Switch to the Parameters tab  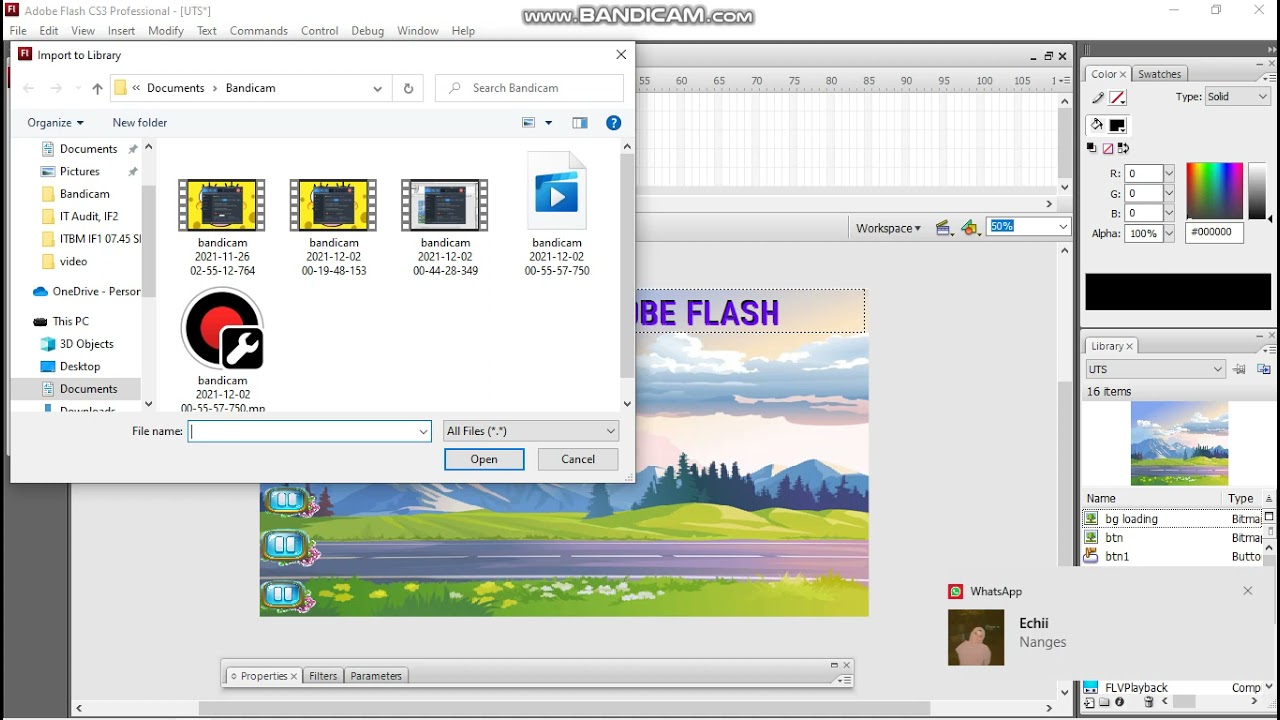pyautogui.click(x=376, y=676)
